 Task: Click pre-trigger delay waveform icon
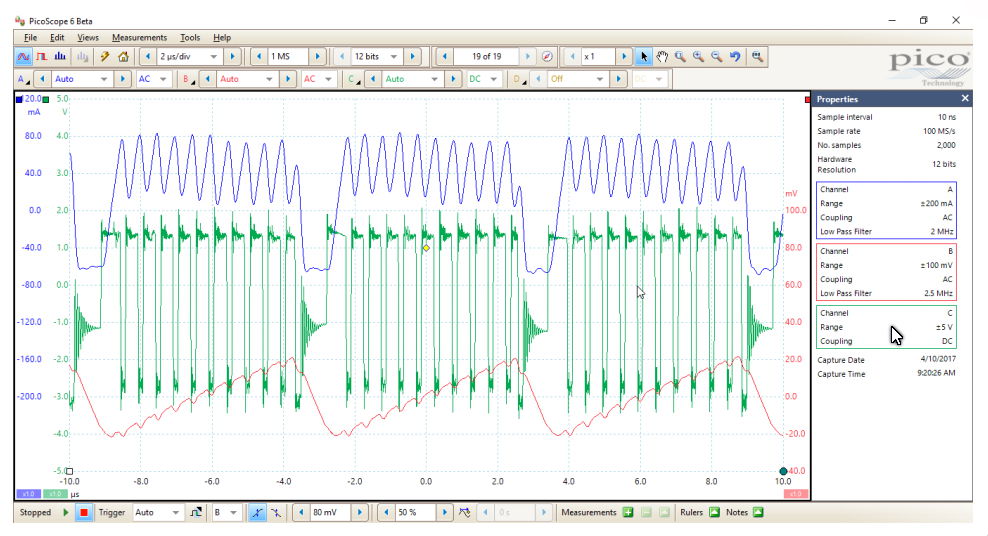[464, 513]
